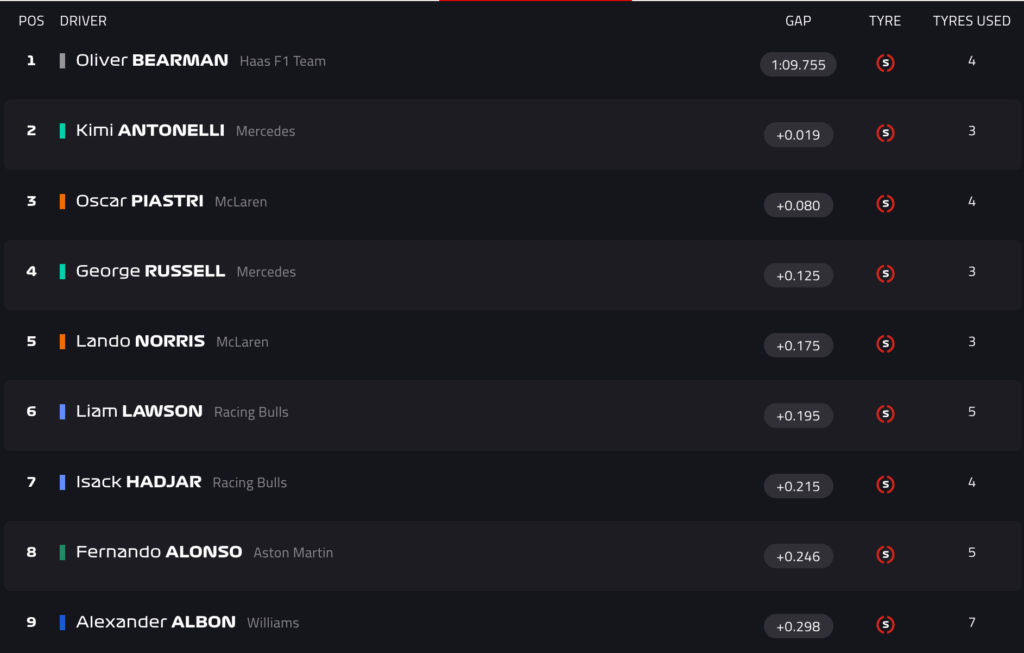Open the Kimi Antonelli driver link
The image size is (1024, 653).
(x=150, y=130)
